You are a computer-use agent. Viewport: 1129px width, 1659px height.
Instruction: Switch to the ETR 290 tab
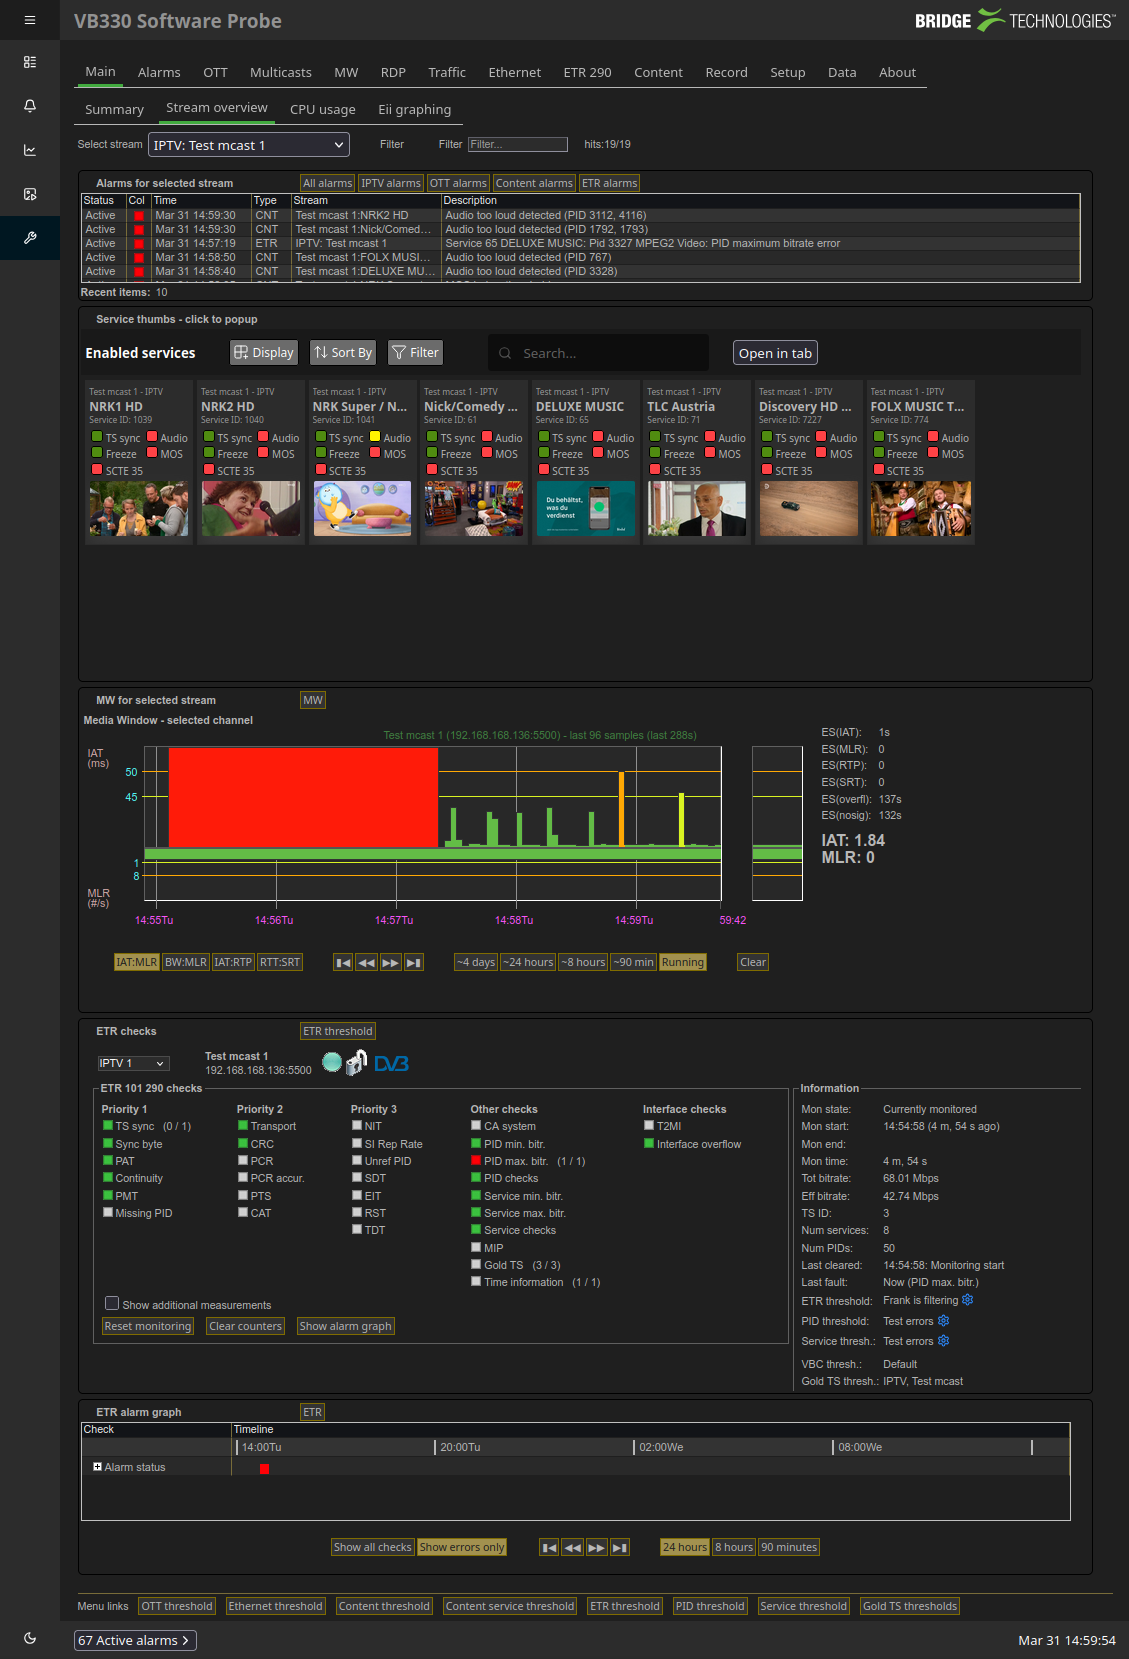587,72
